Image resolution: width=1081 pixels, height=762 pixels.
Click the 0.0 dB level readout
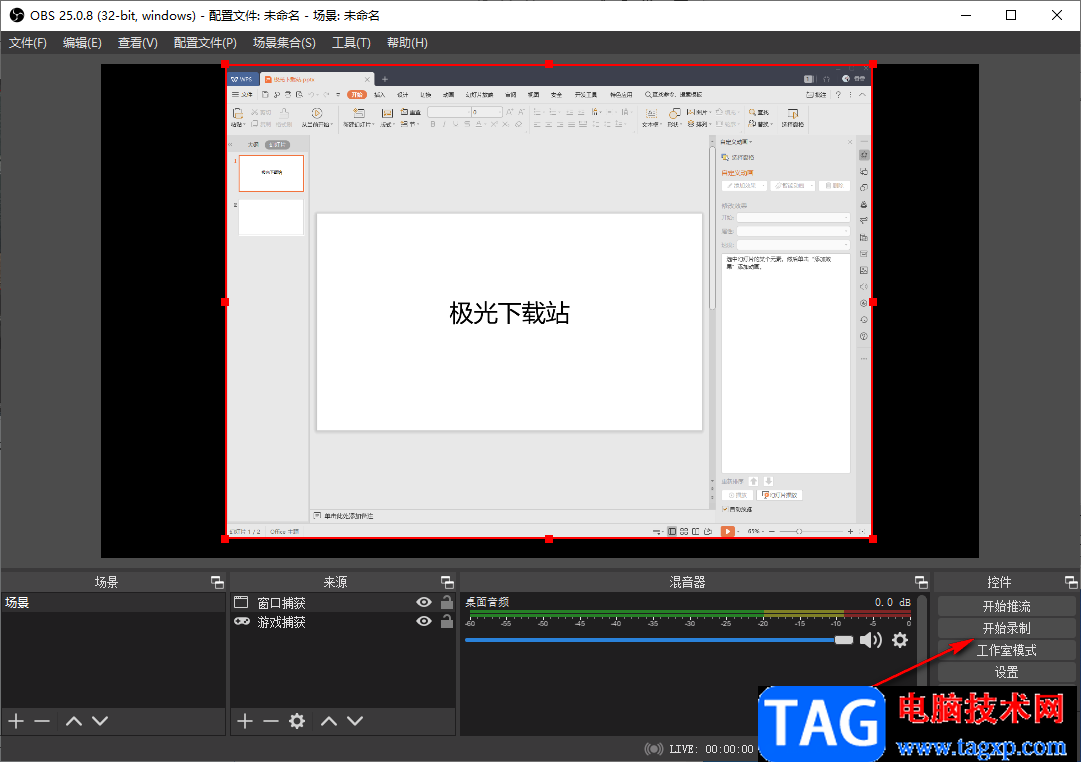(893, 602)
